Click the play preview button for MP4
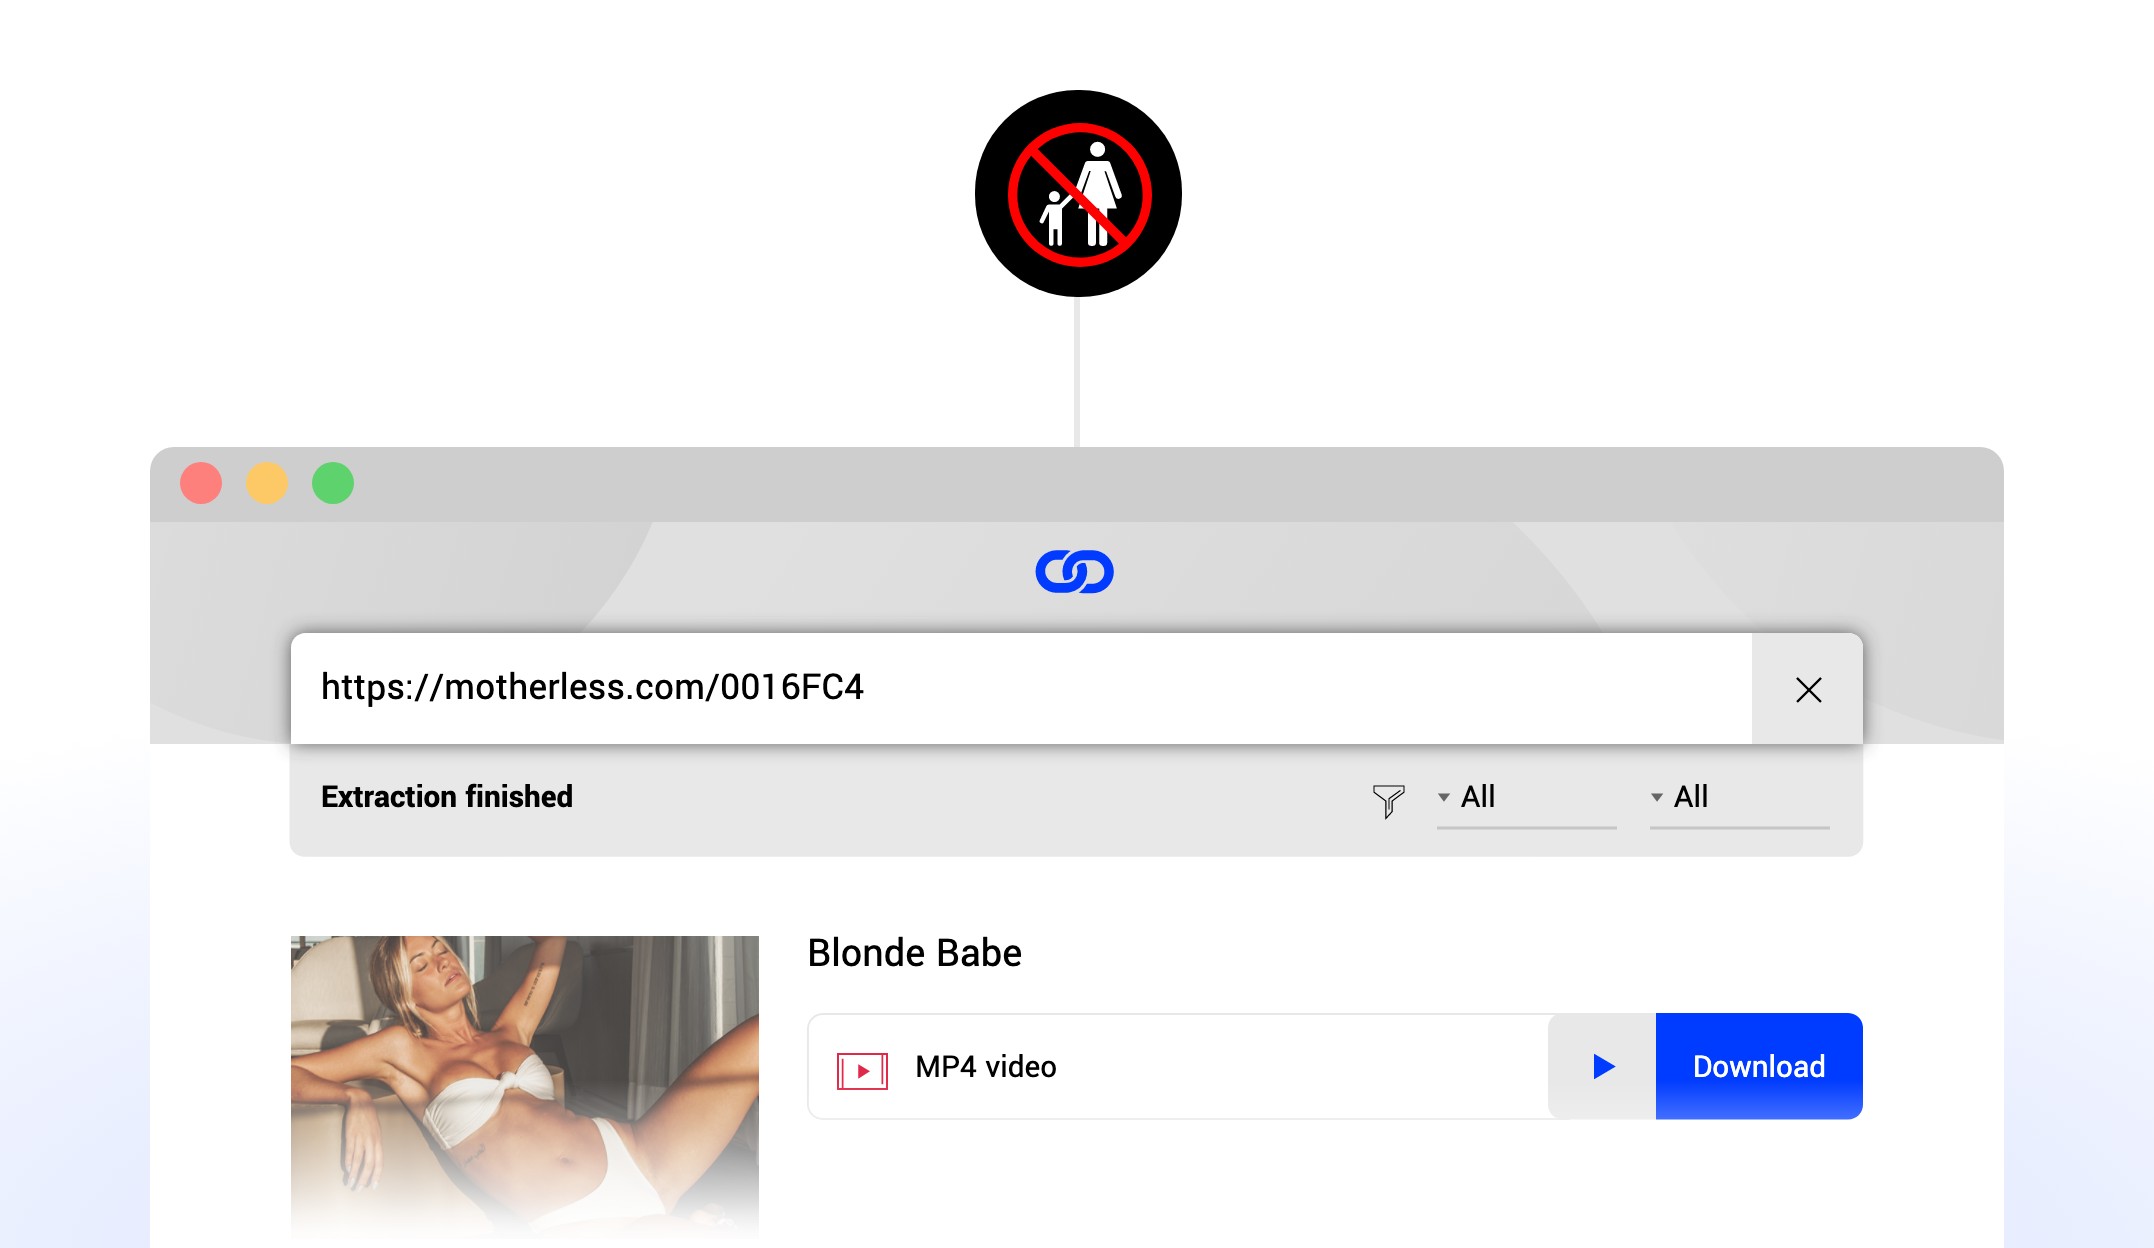The width and height of the screenshot is (2154, 1248). [x=1603, y=1067]
